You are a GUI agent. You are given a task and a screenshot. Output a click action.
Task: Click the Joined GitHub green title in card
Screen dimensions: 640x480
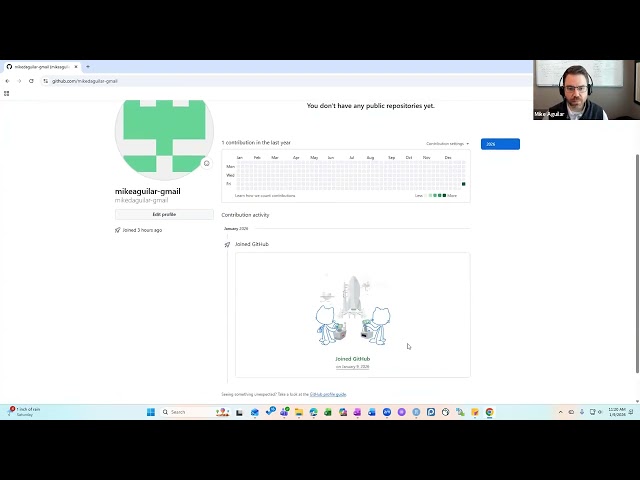click(x=353, y=359)
